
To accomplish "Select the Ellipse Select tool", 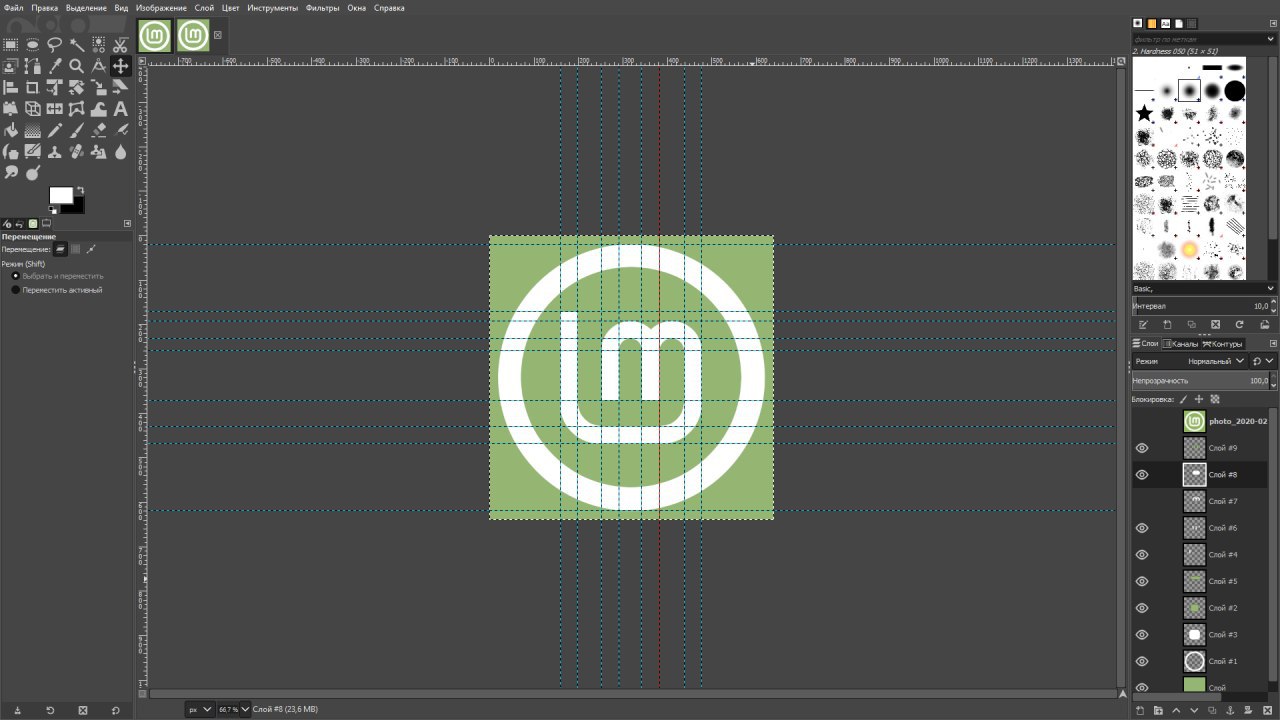I will click(33, 44).
